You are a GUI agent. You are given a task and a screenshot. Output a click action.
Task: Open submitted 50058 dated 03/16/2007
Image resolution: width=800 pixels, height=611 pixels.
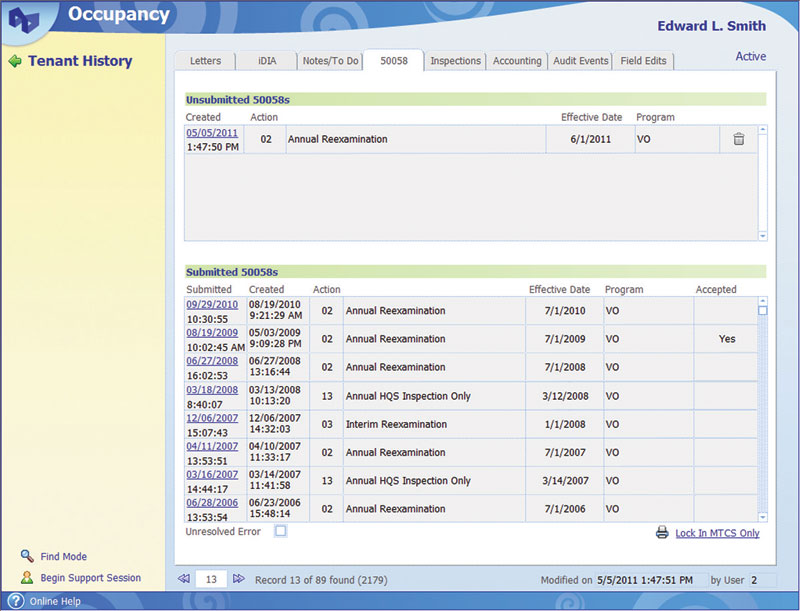coord(212,474)
